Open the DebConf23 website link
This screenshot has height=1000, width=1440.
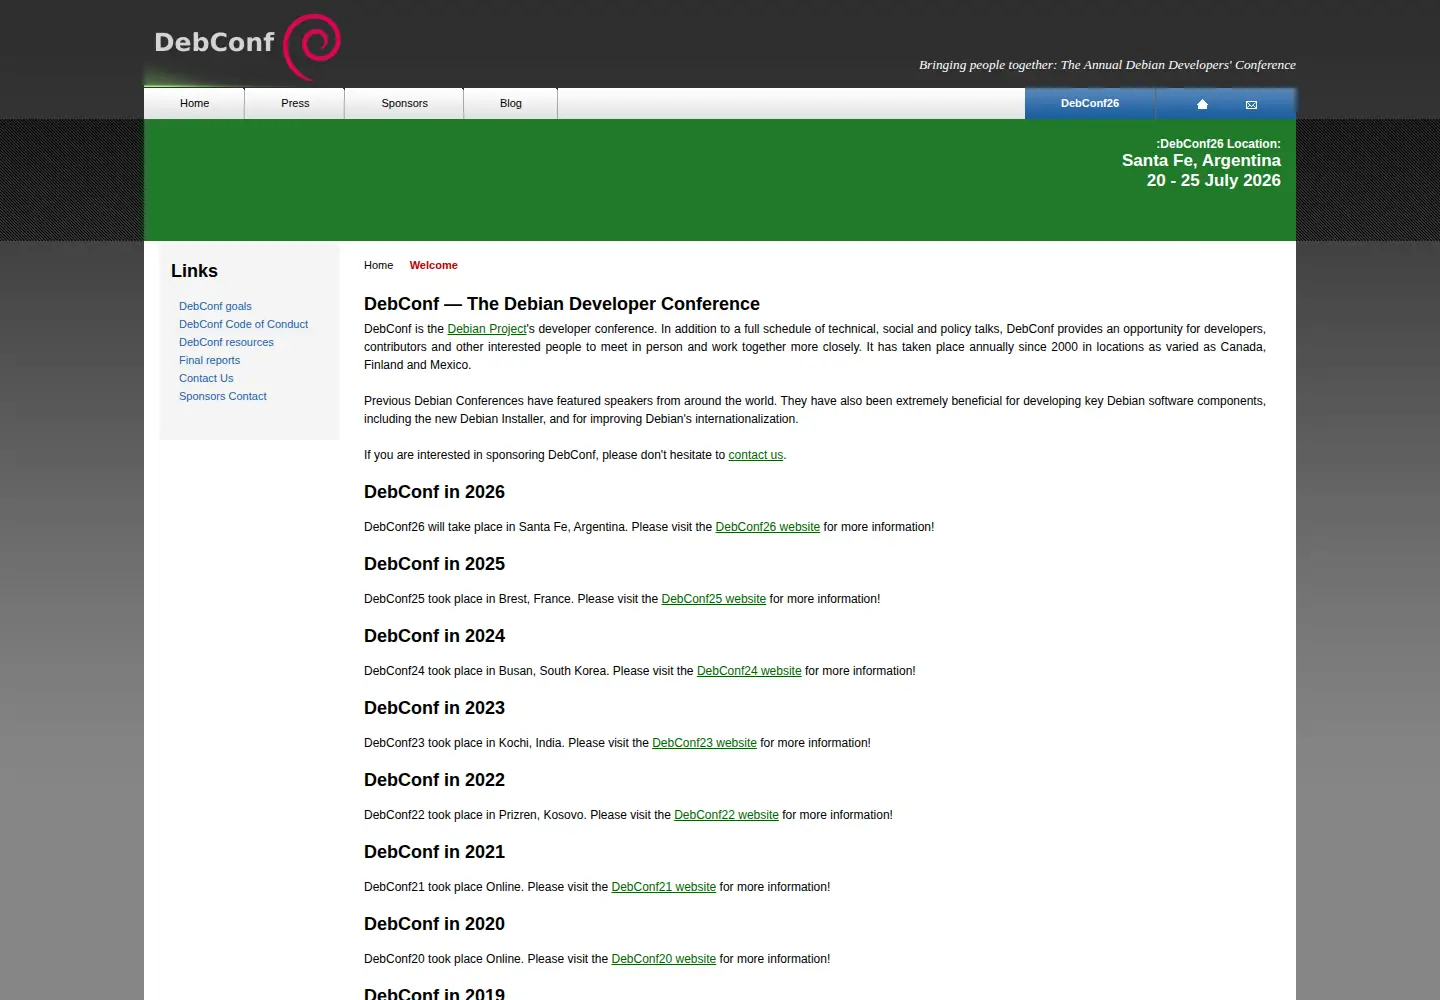point(704,743)
